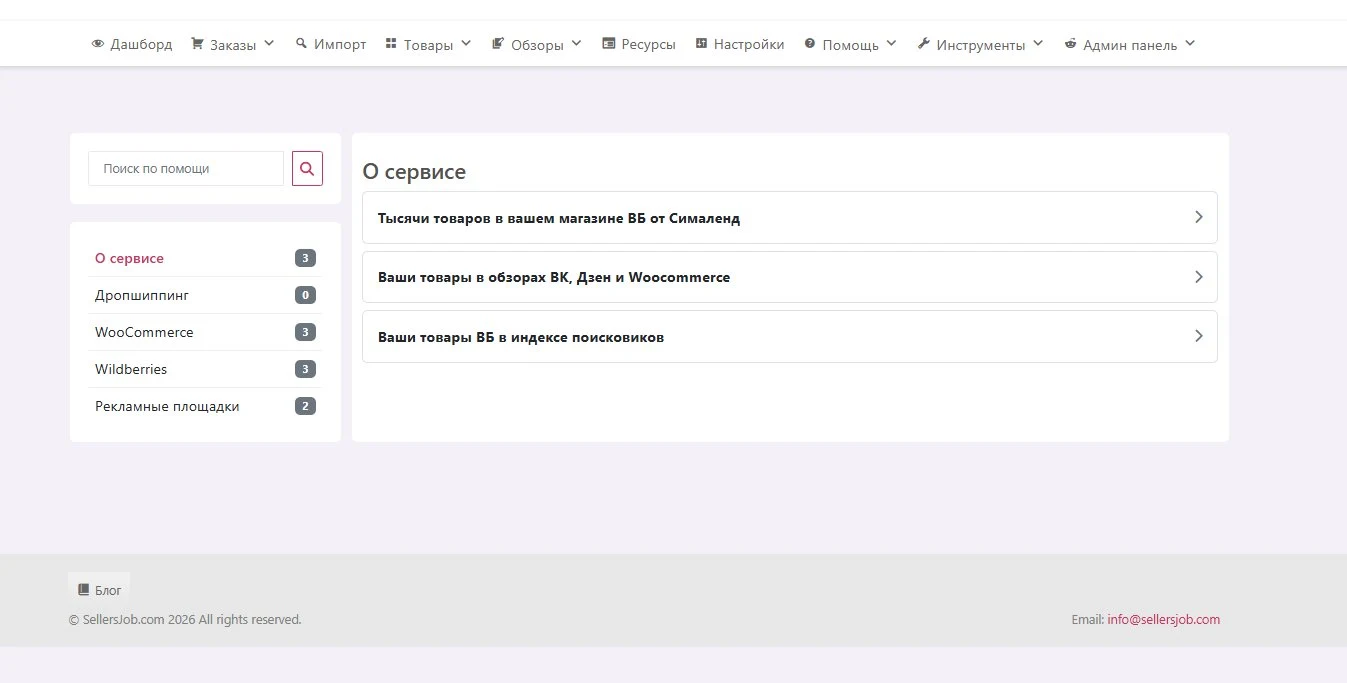Click the eye icon beside Дашборд

tap(98, 44)
